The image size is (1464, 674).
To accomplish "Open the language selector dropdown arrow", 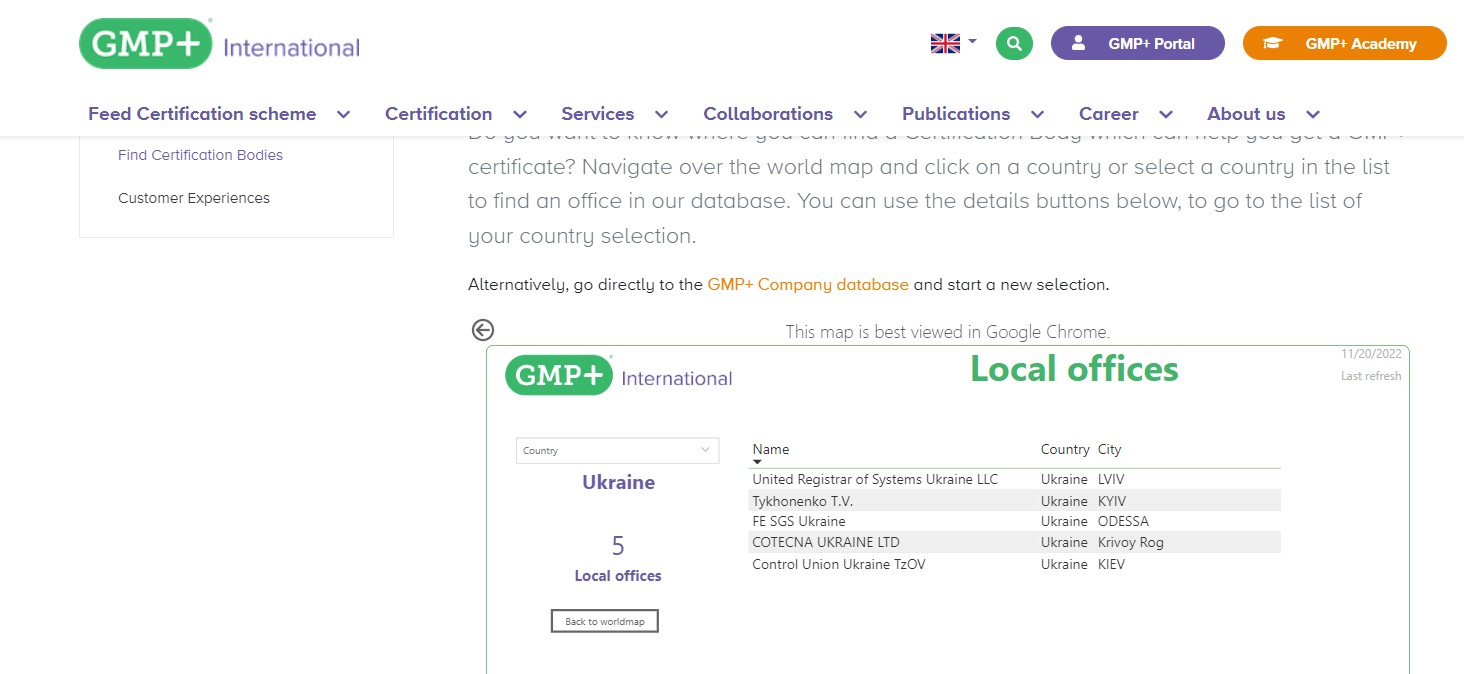I will pos(972,42).
